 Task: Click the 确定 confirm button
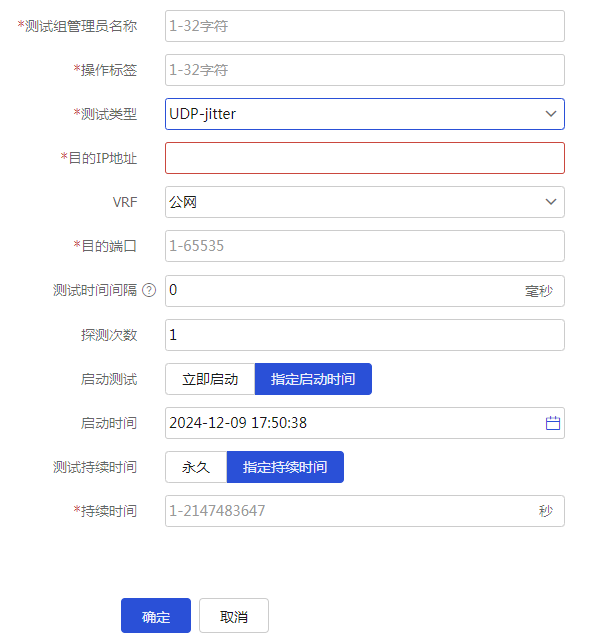tap(156, 616)
